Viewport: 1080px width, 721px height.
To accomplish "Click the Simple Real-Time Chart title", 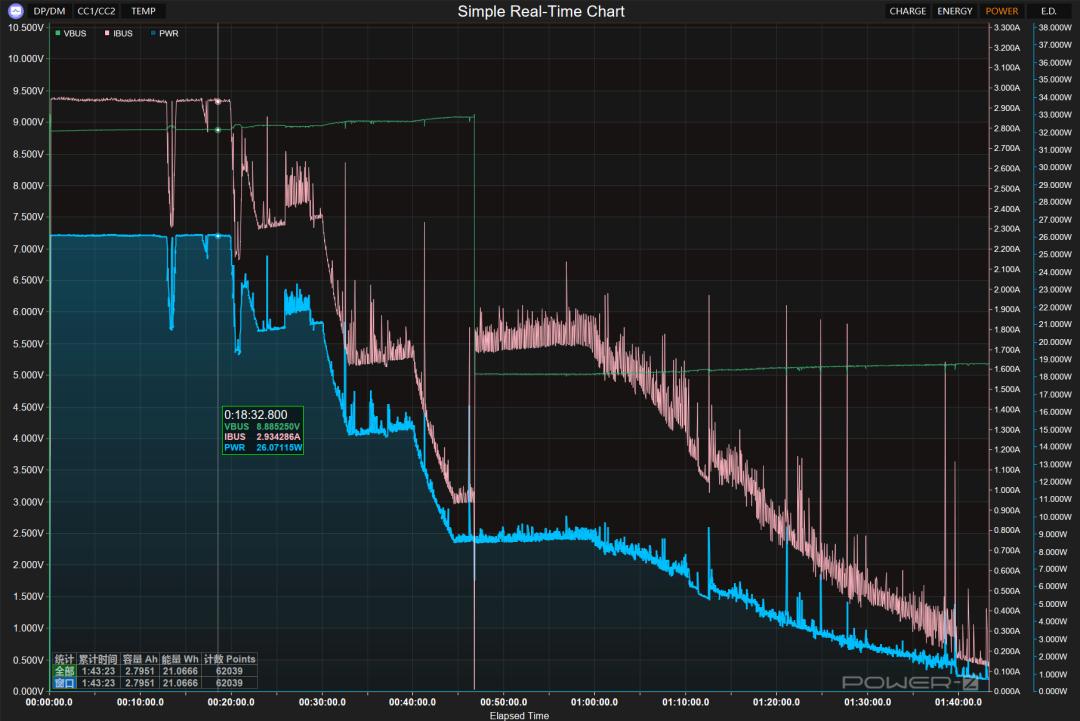I will [541, 11].
